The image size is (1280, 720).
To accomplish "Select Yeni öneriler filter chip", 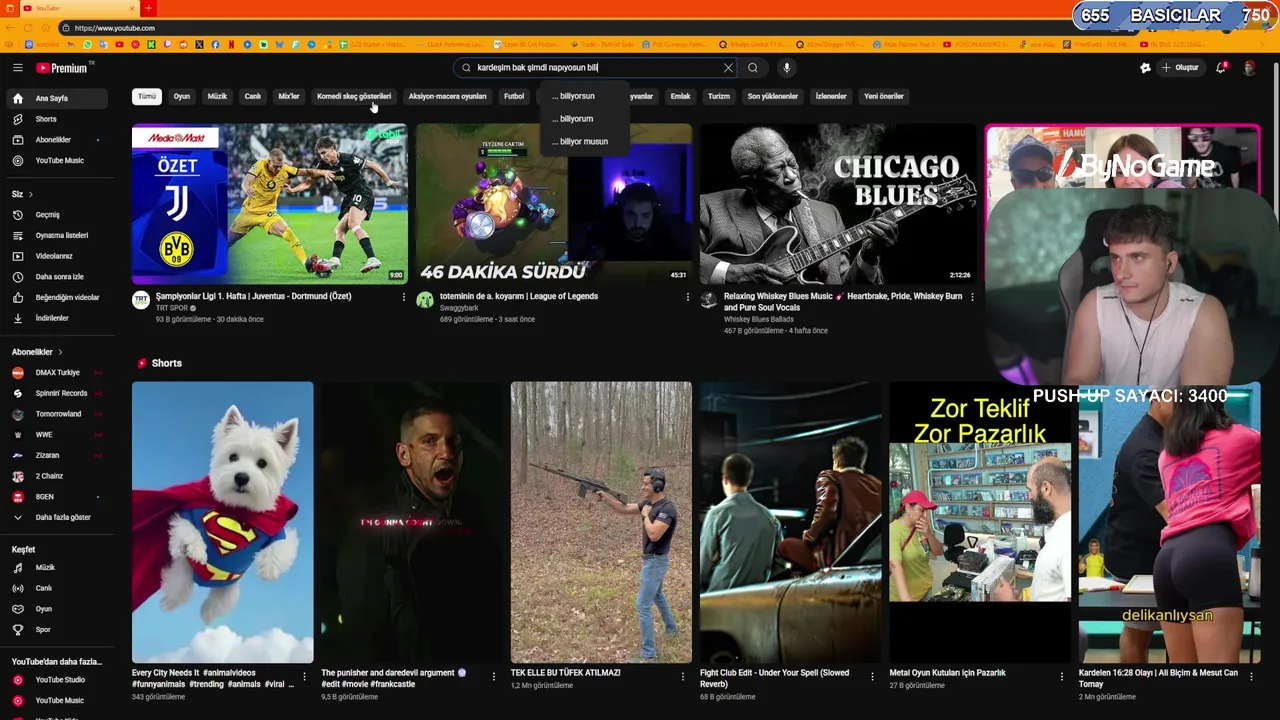I will 884,96.
